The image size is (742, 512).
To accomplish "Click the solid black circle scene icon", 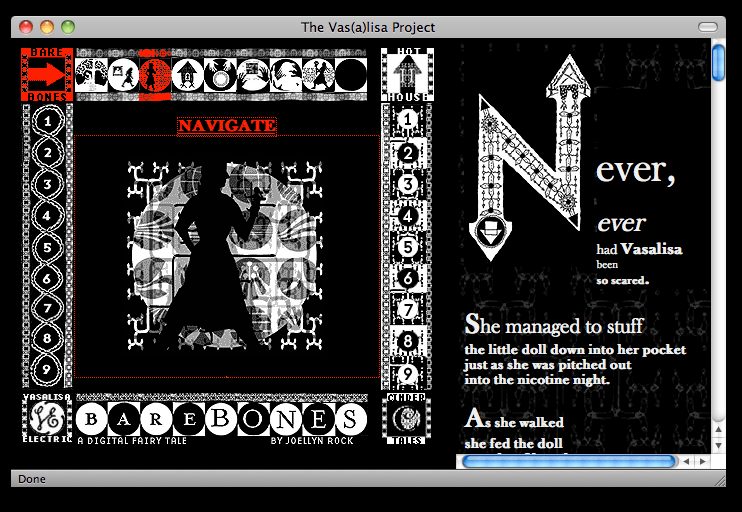I will 350,74.
